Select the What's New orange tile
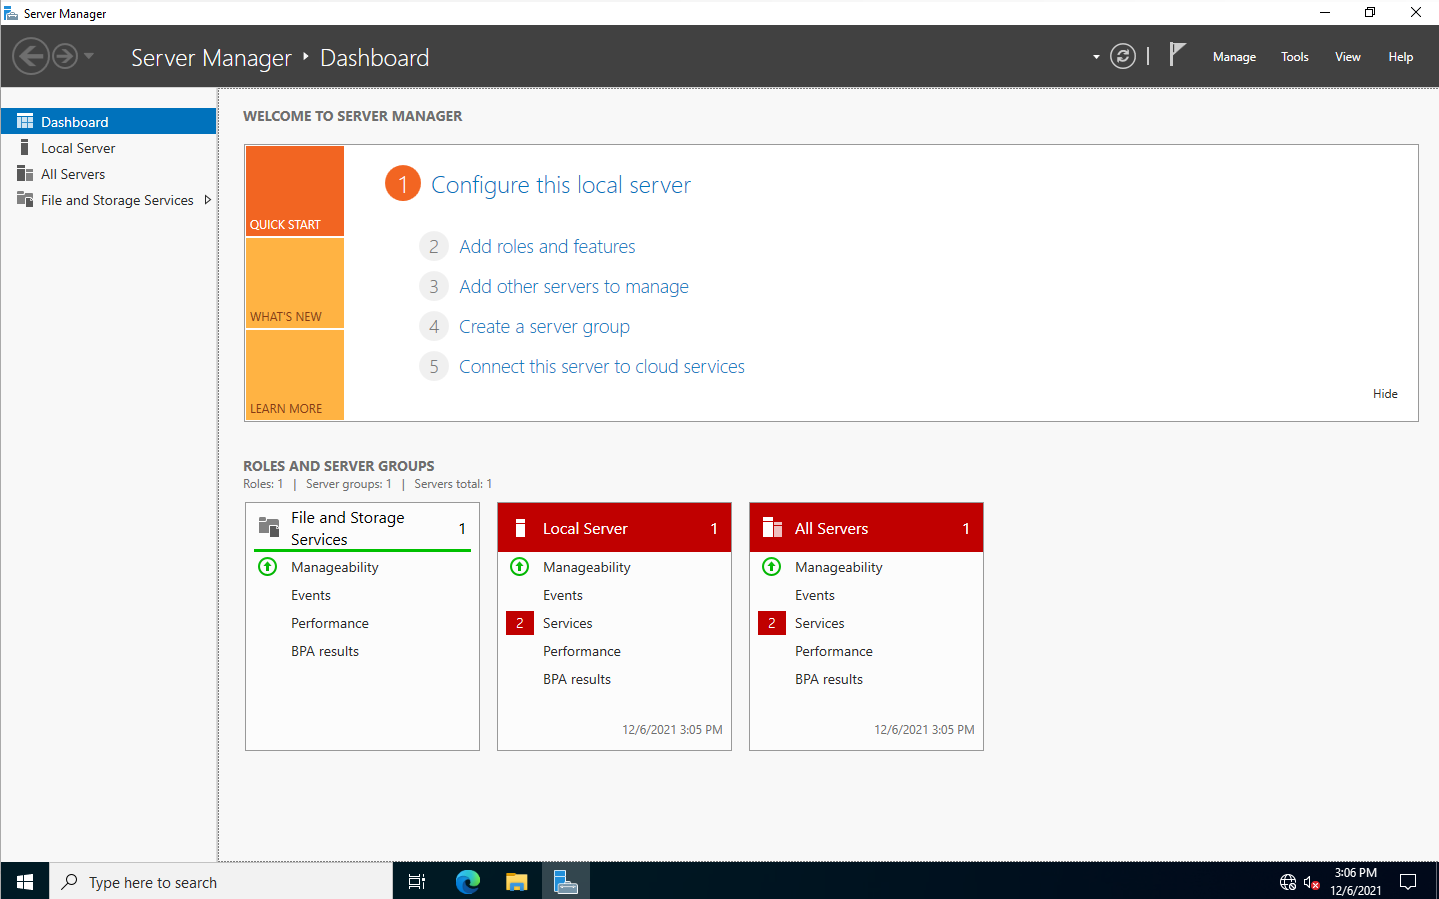Image resolution: width=1439 pixels, height=899 pixels. pos(294,283)
